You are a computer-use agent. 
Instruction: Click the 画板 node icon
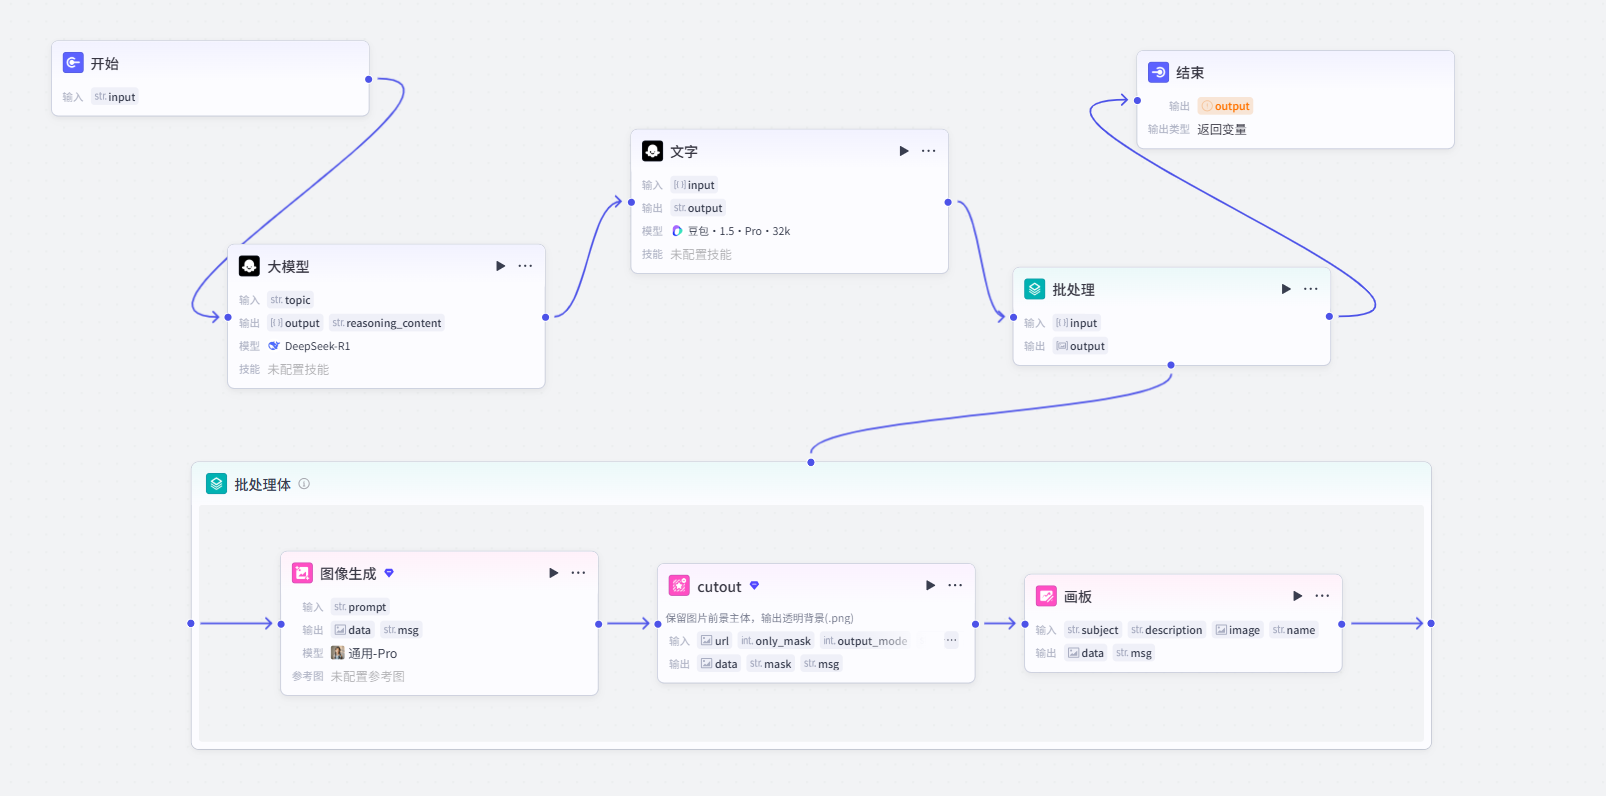[x=1046, y=596]
